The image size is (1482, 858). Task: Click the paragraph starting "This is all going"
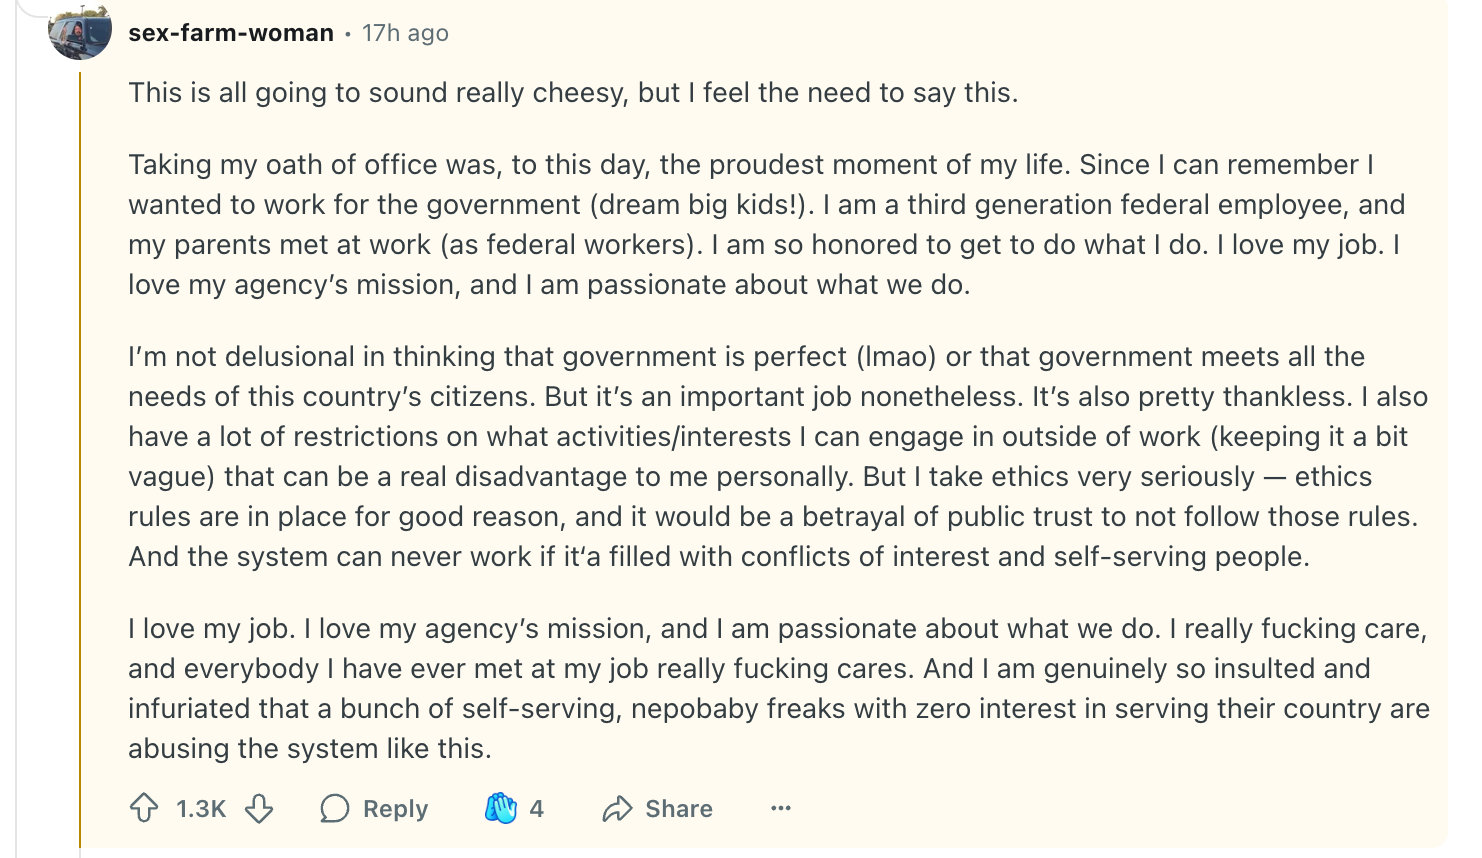(x=573, y=93)
